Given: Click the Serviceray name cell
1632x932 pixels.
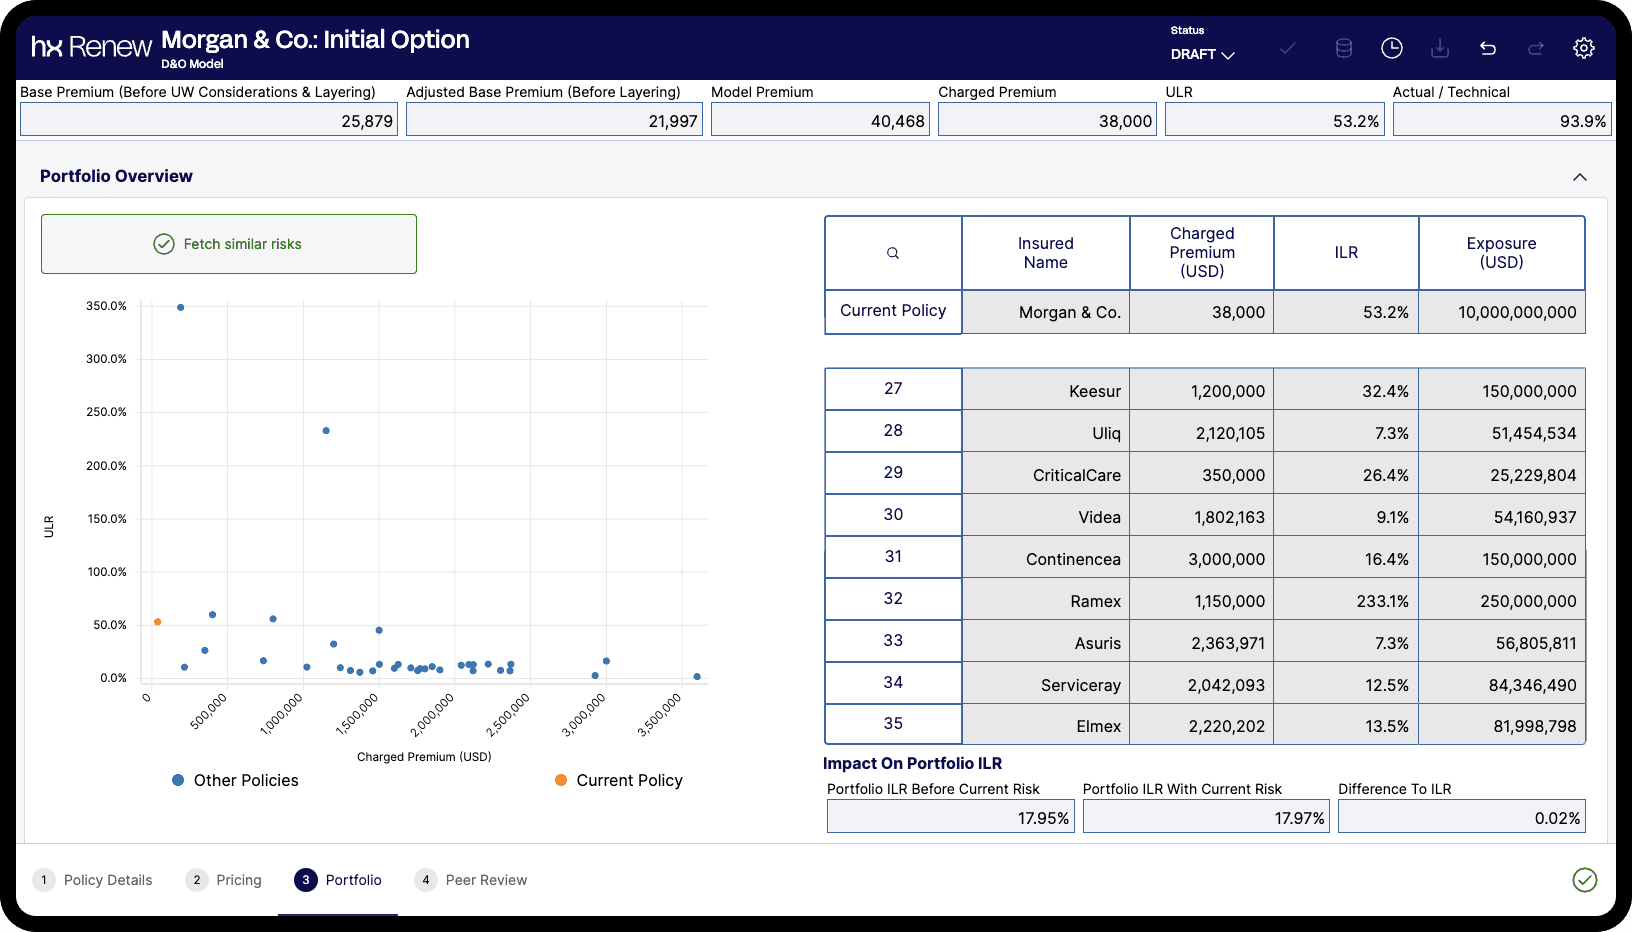Looking at the screenshot, I should (x=1046, y=685).
